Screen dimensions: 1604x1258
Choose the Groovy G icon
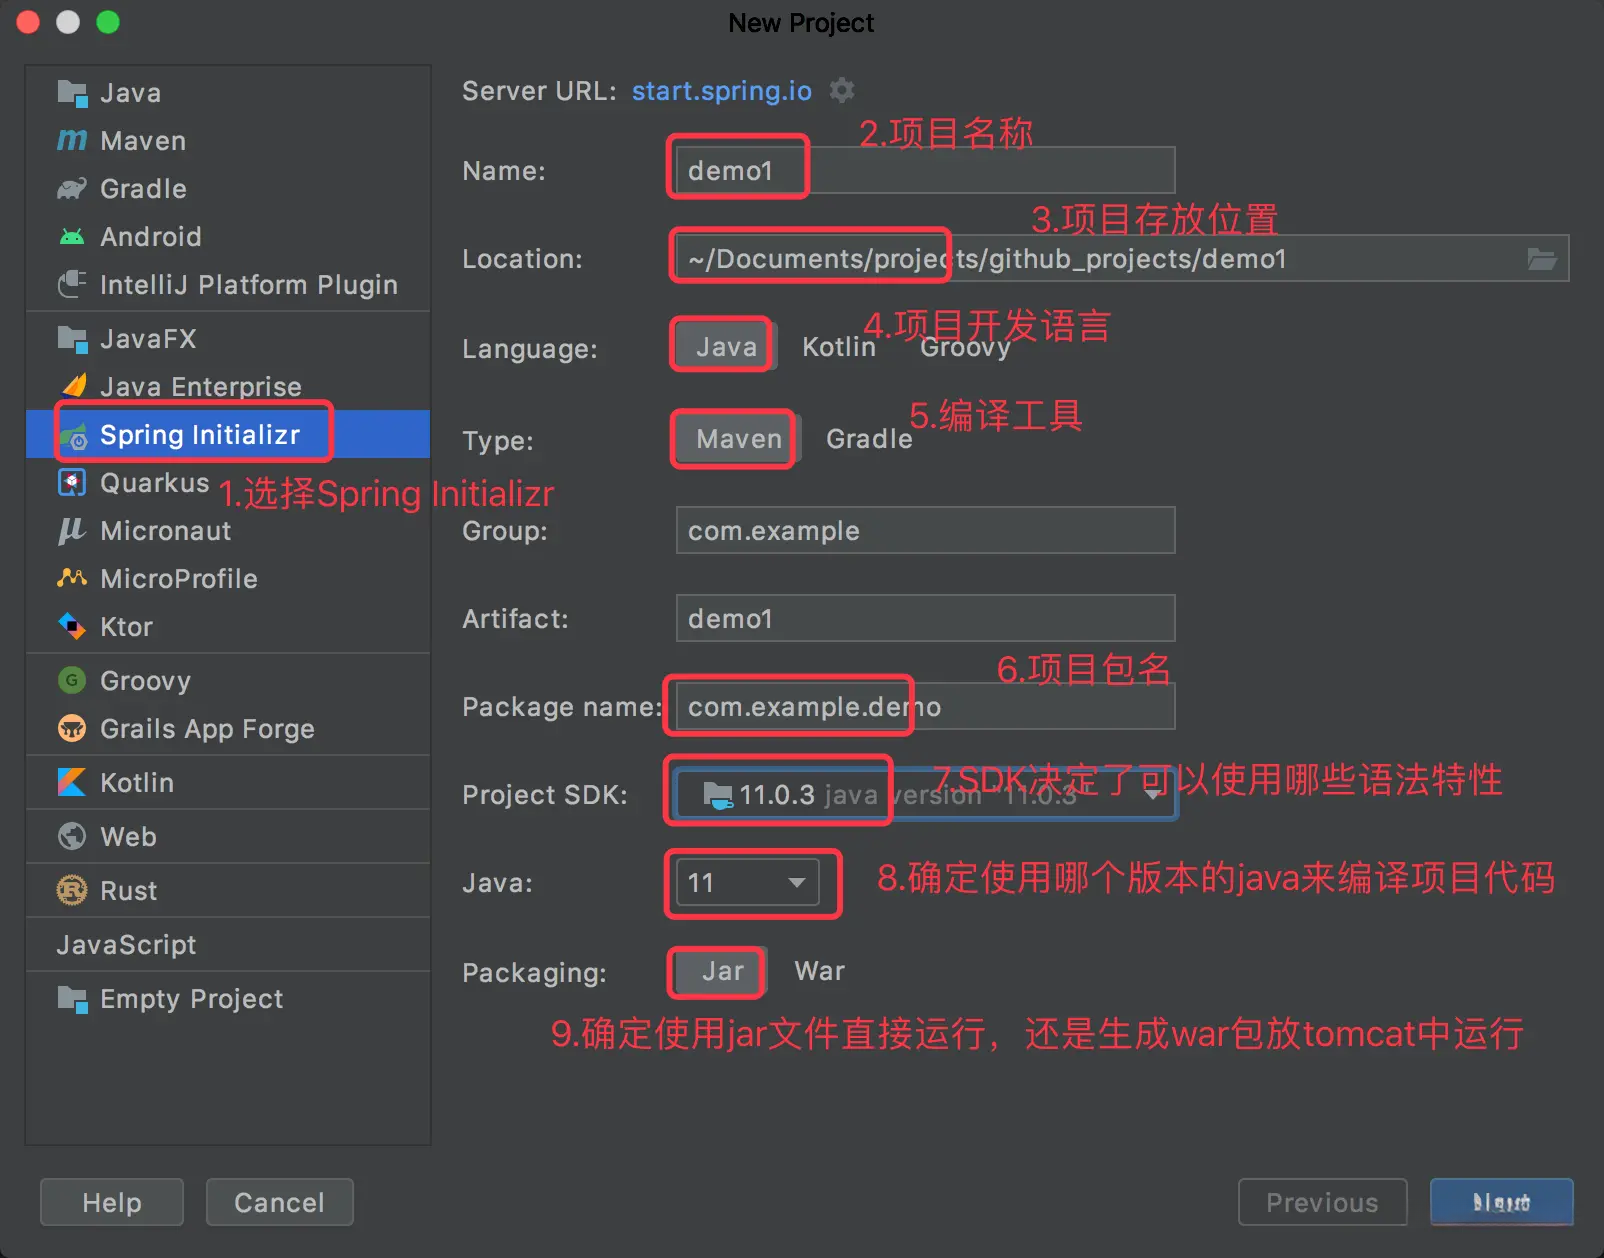click(72, 681)
